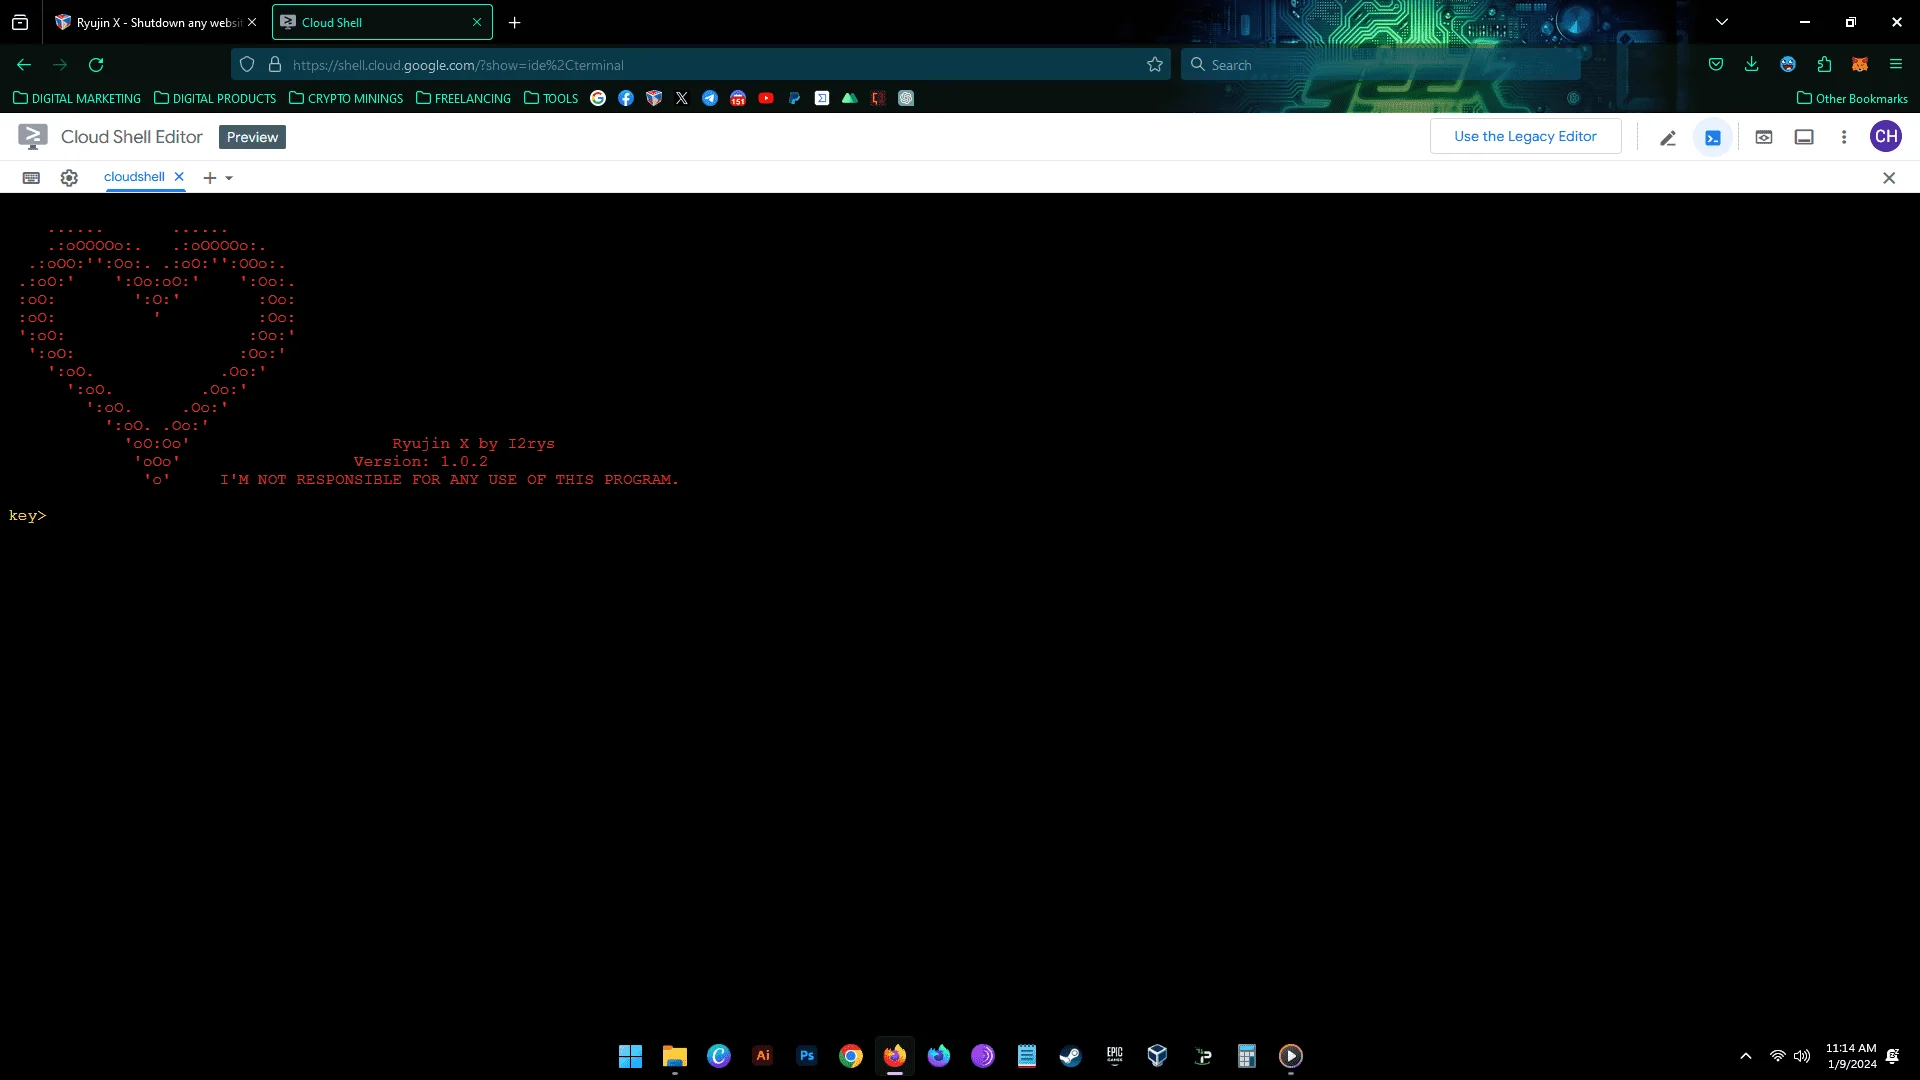Open the Google bookmark icon

[x=598, y=98]
